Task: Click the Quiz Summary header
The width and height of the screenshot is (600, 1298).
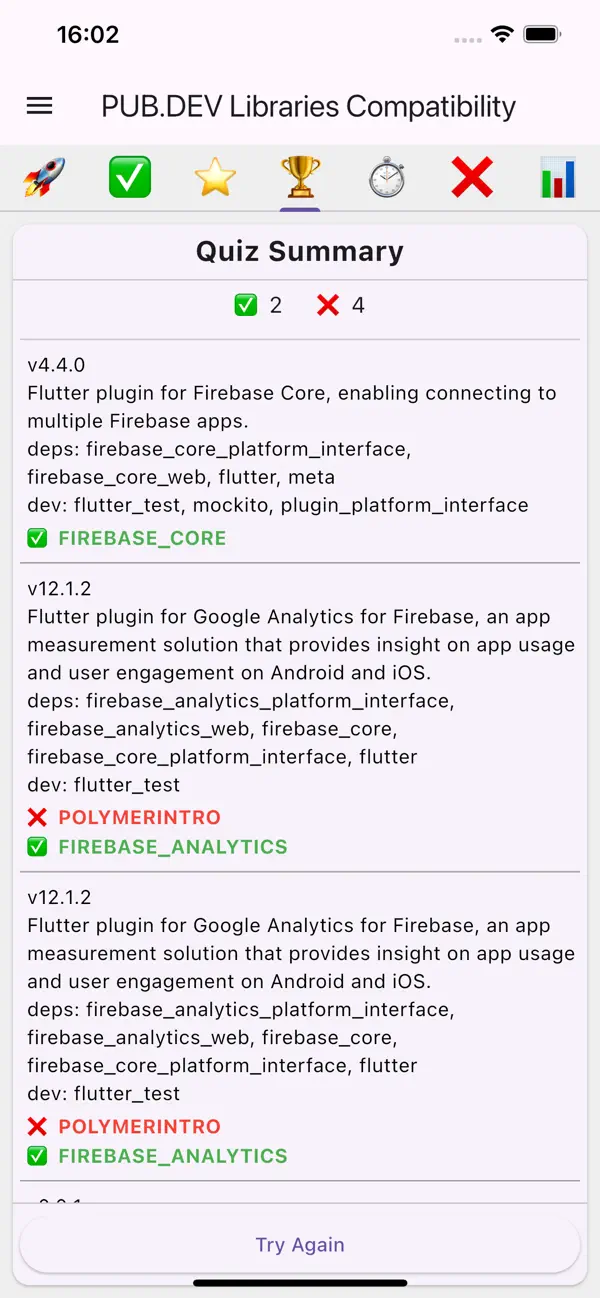Action: tap(300, 251)
